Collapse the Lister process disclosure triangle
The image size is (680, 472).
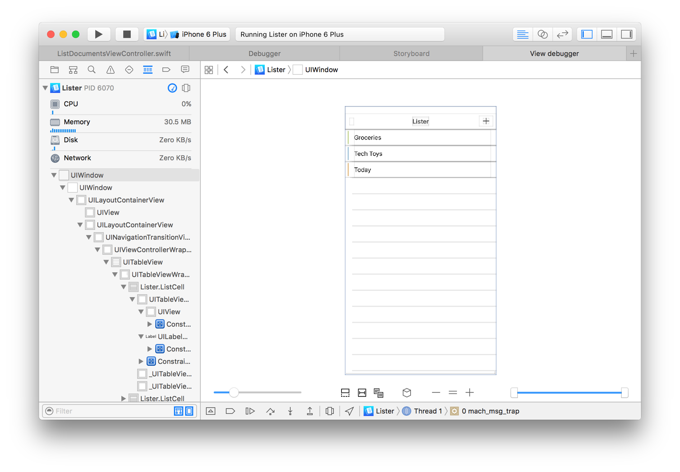[45, 88]
